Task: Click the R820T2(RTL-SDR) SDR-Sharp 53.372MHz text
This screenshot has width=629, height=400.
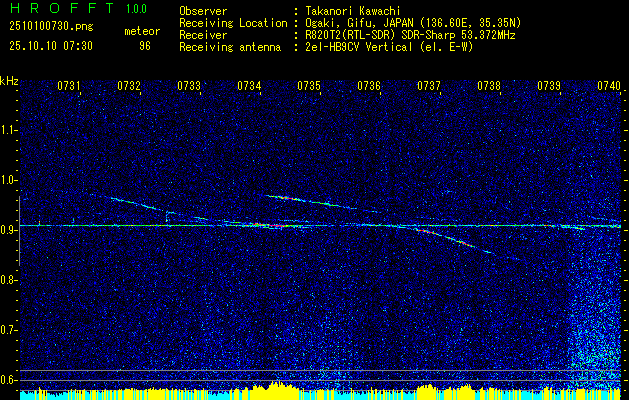Action: coord(409,35)
